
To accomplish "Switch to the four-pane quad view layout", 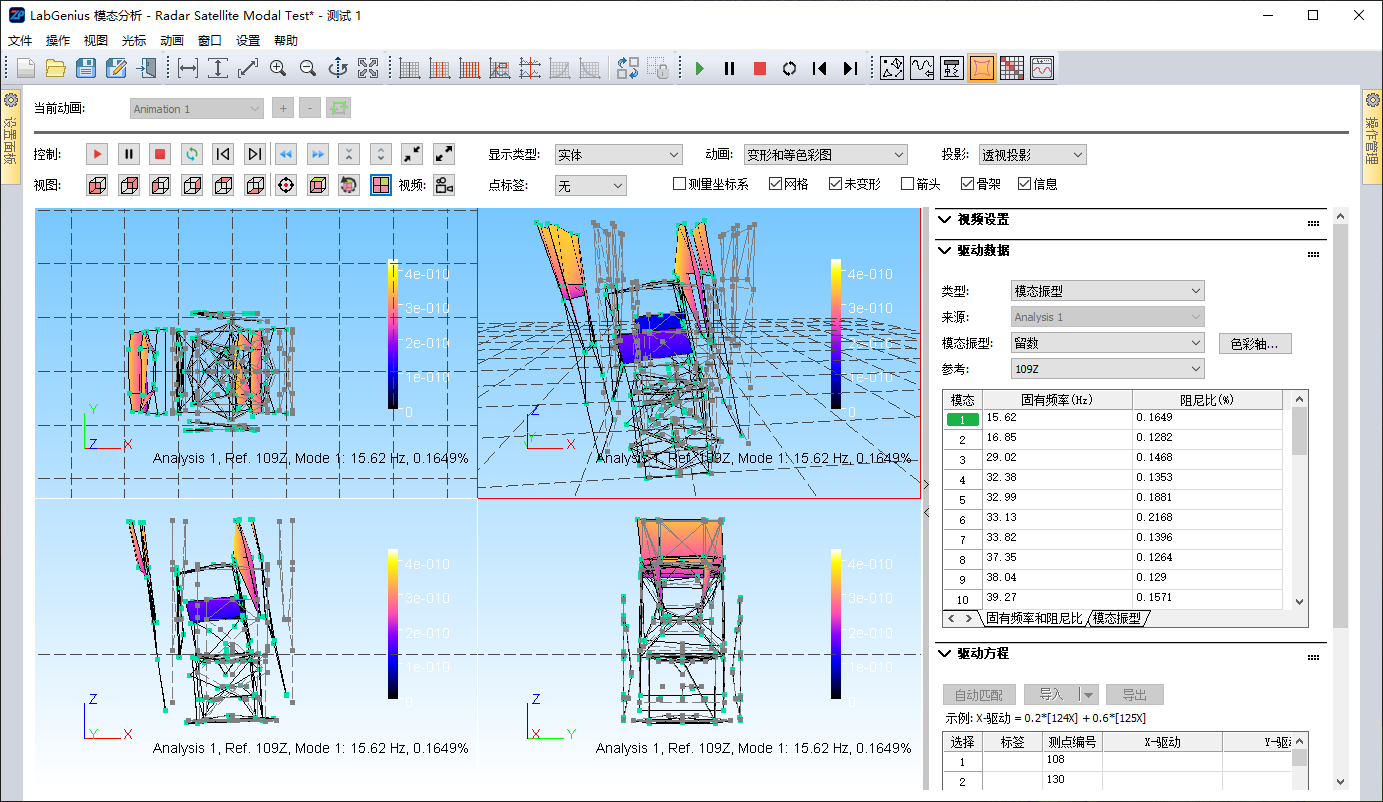I will [381, 185].
